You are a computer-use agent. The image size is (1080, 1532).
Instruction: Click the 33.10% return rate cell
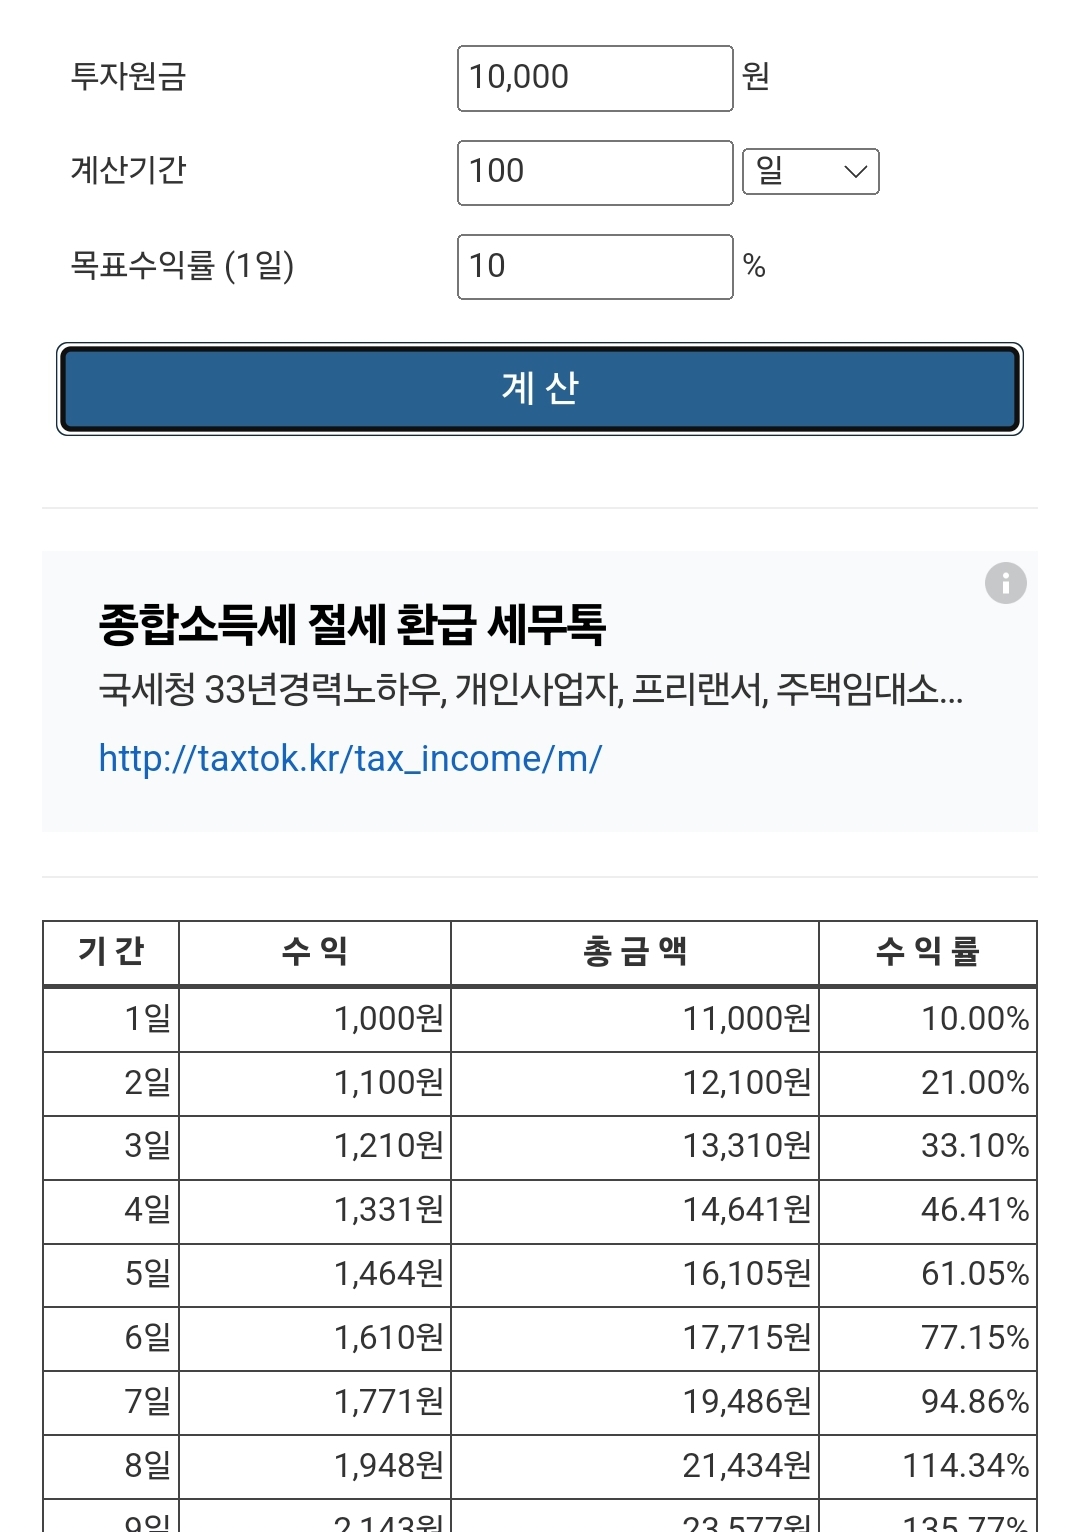(x=928, y=1147)
